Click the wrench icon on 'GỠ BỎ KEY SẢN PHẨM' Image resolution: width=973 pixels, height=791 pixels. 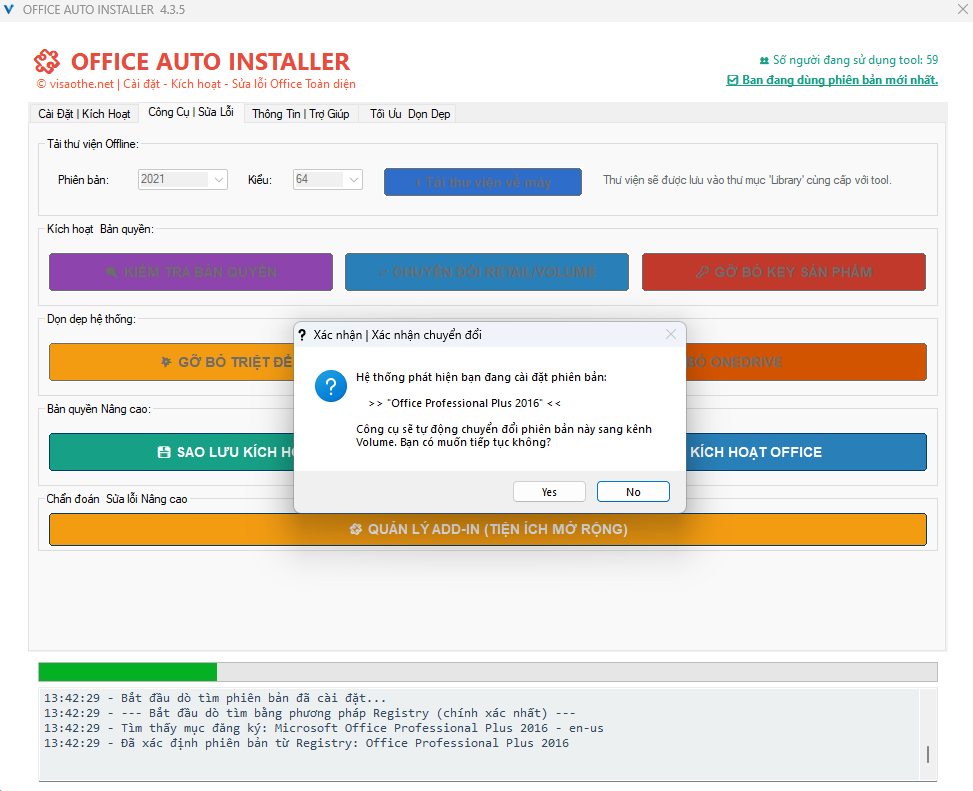(x=702, y=272)
